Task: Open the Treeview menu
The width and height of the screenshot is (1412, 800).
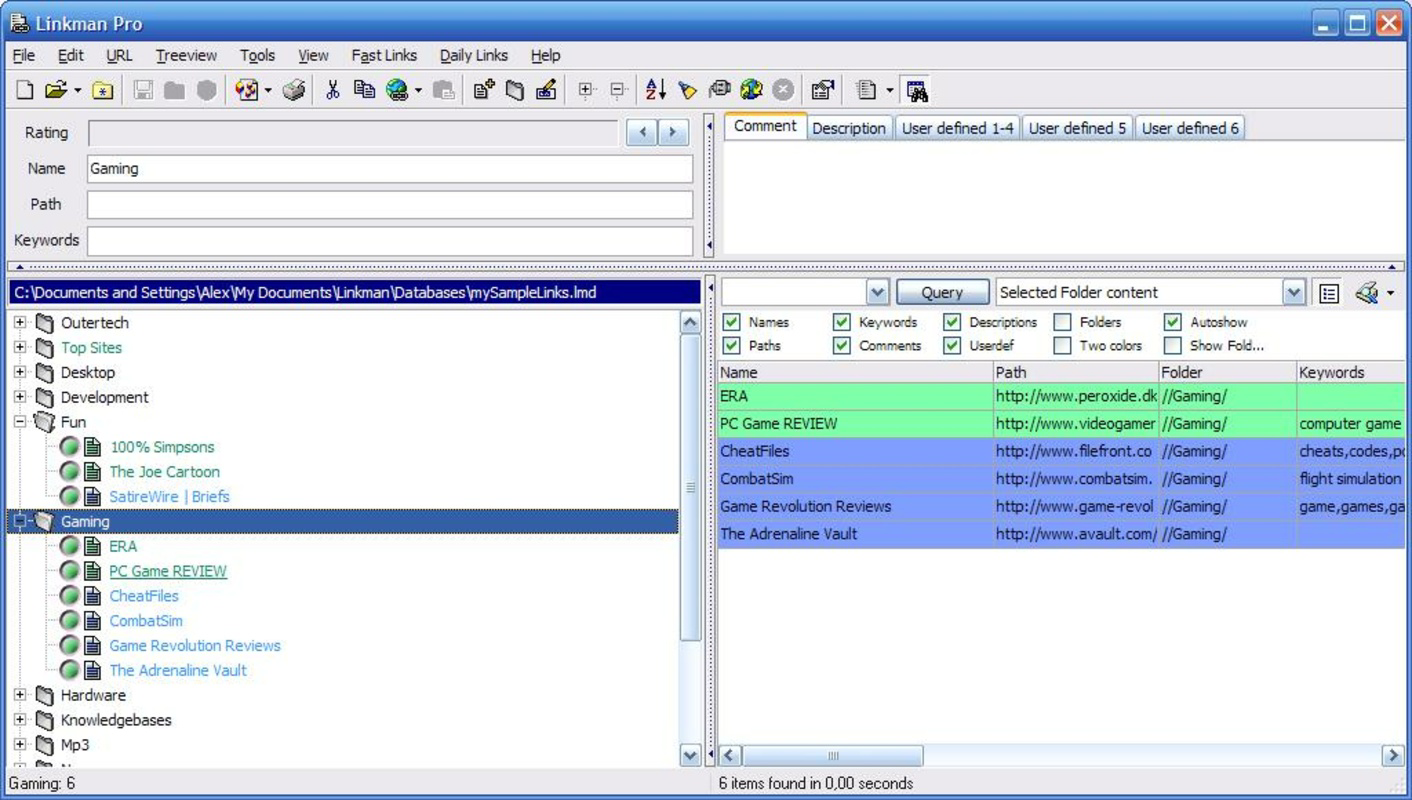Action: click(186, 55)
